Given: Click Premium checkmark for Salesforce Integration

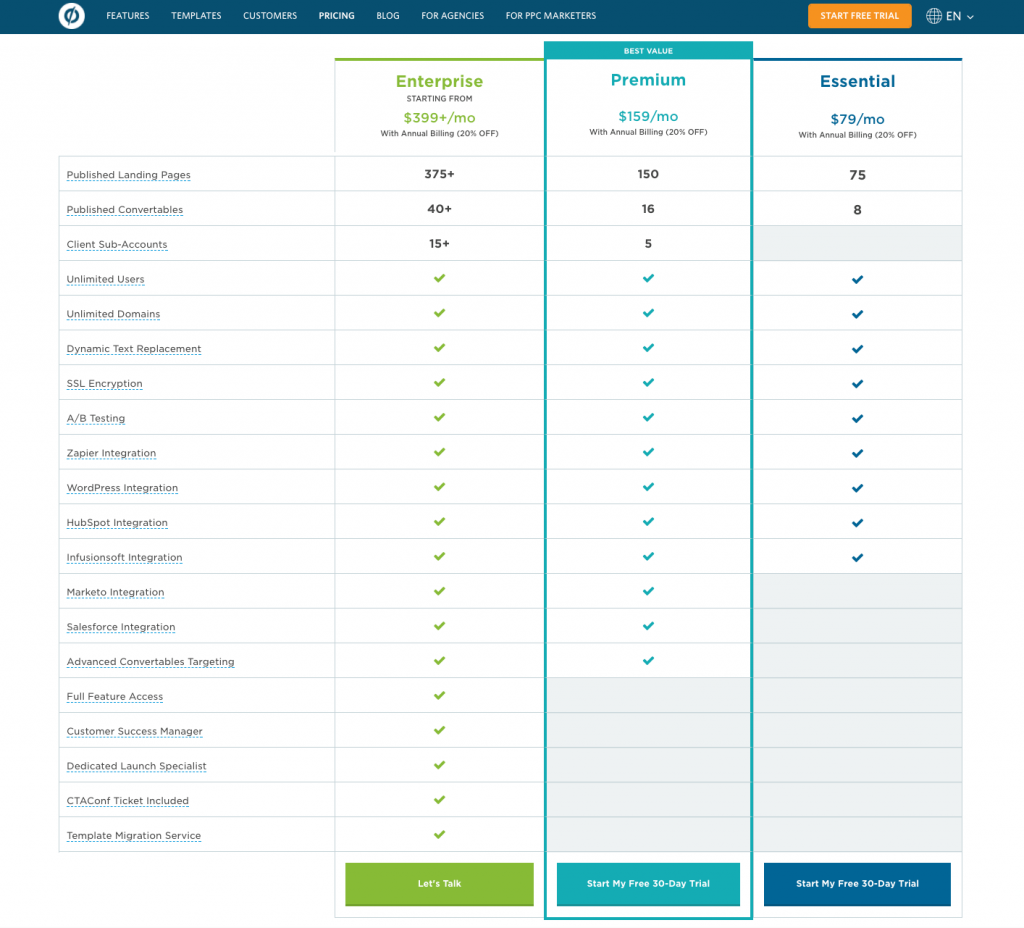Looking at the screenshot, I should tap(648, 626).
